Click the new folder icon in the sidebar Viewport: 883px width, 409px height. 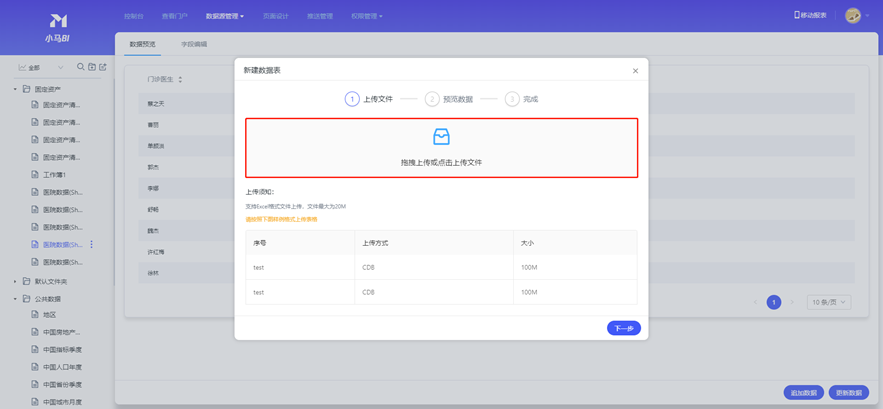(92, 67)
